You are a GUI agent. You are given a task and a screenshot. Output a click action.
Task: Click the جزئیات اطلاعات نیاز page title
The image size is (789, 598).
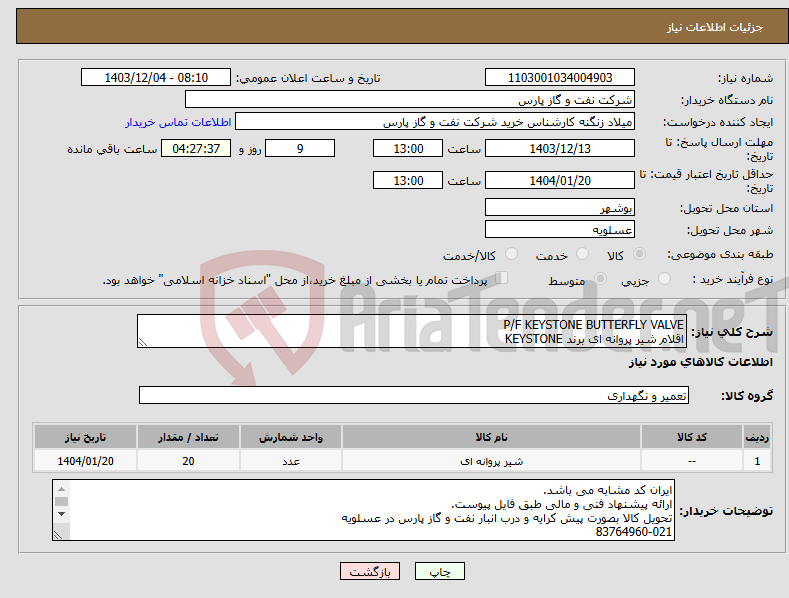click(x=715, y=27)
